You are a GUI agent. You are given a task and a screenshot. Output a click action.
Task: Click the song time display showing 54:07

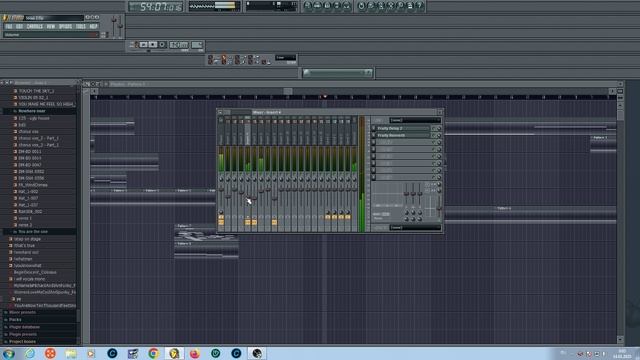tap(155, 7)
